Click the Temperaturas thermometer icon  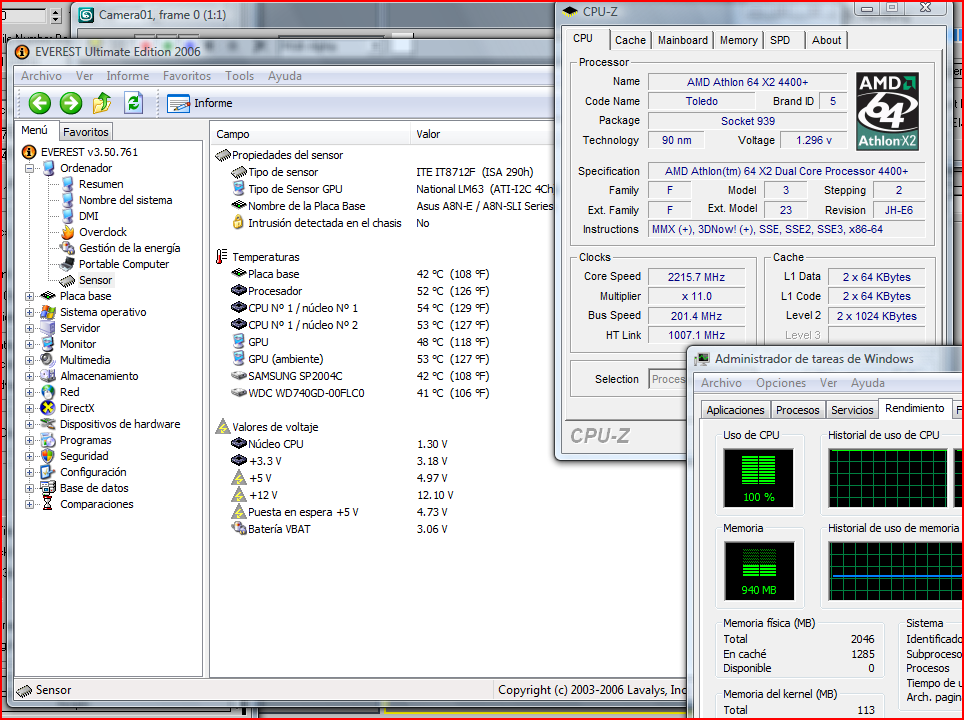tap(221, 257)
